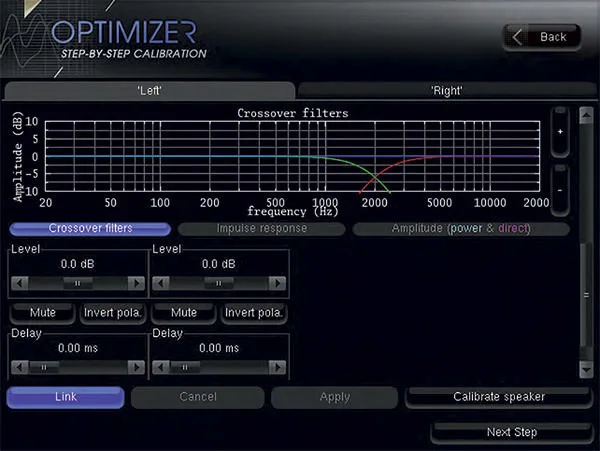Click the Back button
The height and width of the screenshot is (451, 600).
(x=542, y=37)
